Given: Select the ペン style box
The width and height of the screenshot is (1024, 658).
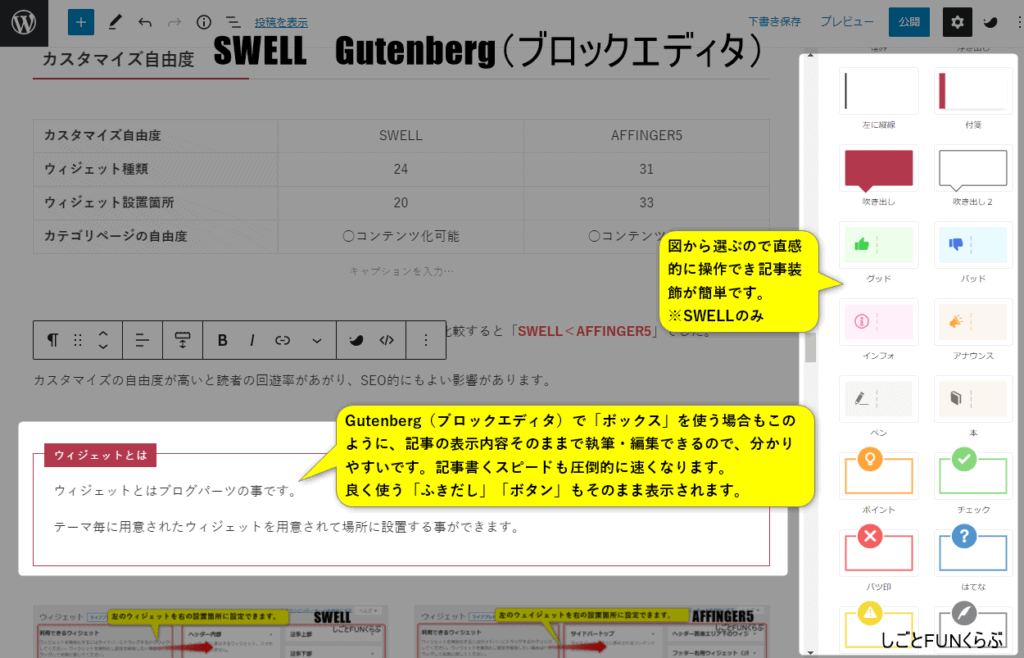Looking at the screenshot, I should pyautogui.click(x=878, y=399).
